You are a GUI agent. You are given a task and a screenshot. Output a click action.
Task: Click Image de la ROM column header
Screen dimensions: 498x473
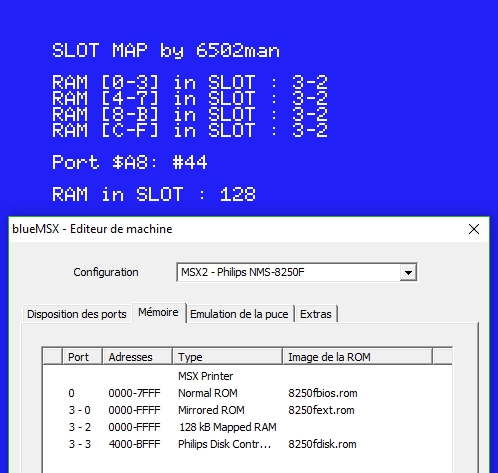point(357,357)
